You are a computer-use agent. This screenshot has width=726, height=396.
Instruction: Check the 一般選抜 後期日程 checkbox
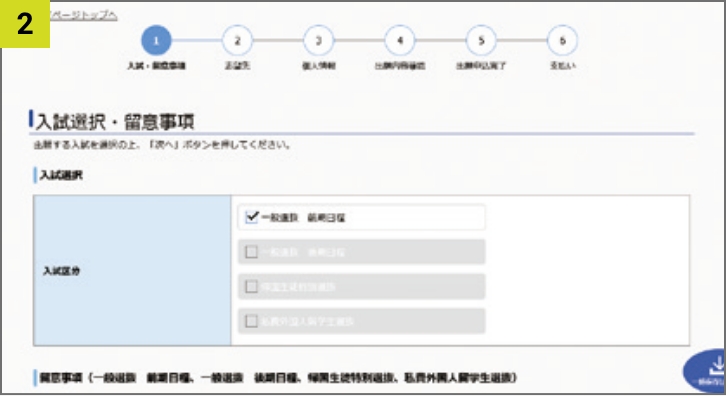click(x=251, y=252)
